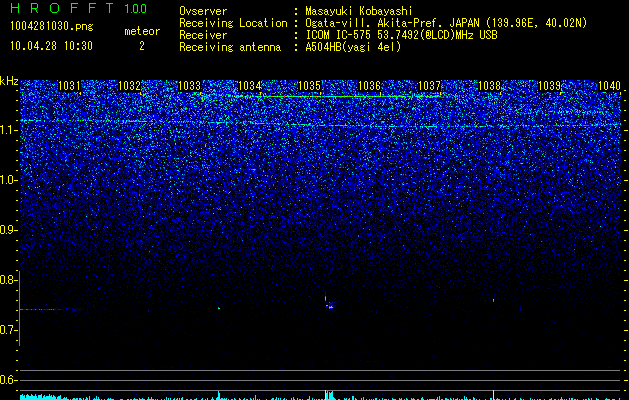Click the Ovserver field label
629x400 pixels.
click(203, 11)
